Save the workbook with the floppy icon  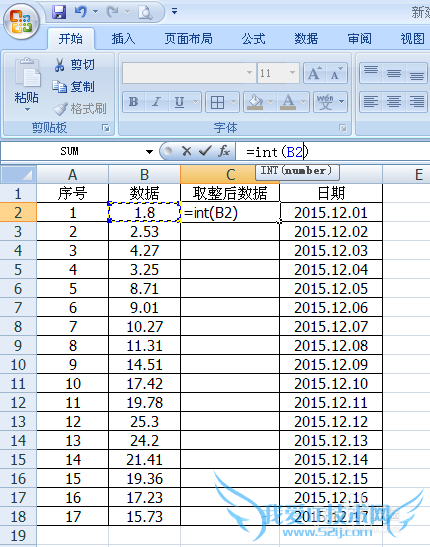[59, 13]
